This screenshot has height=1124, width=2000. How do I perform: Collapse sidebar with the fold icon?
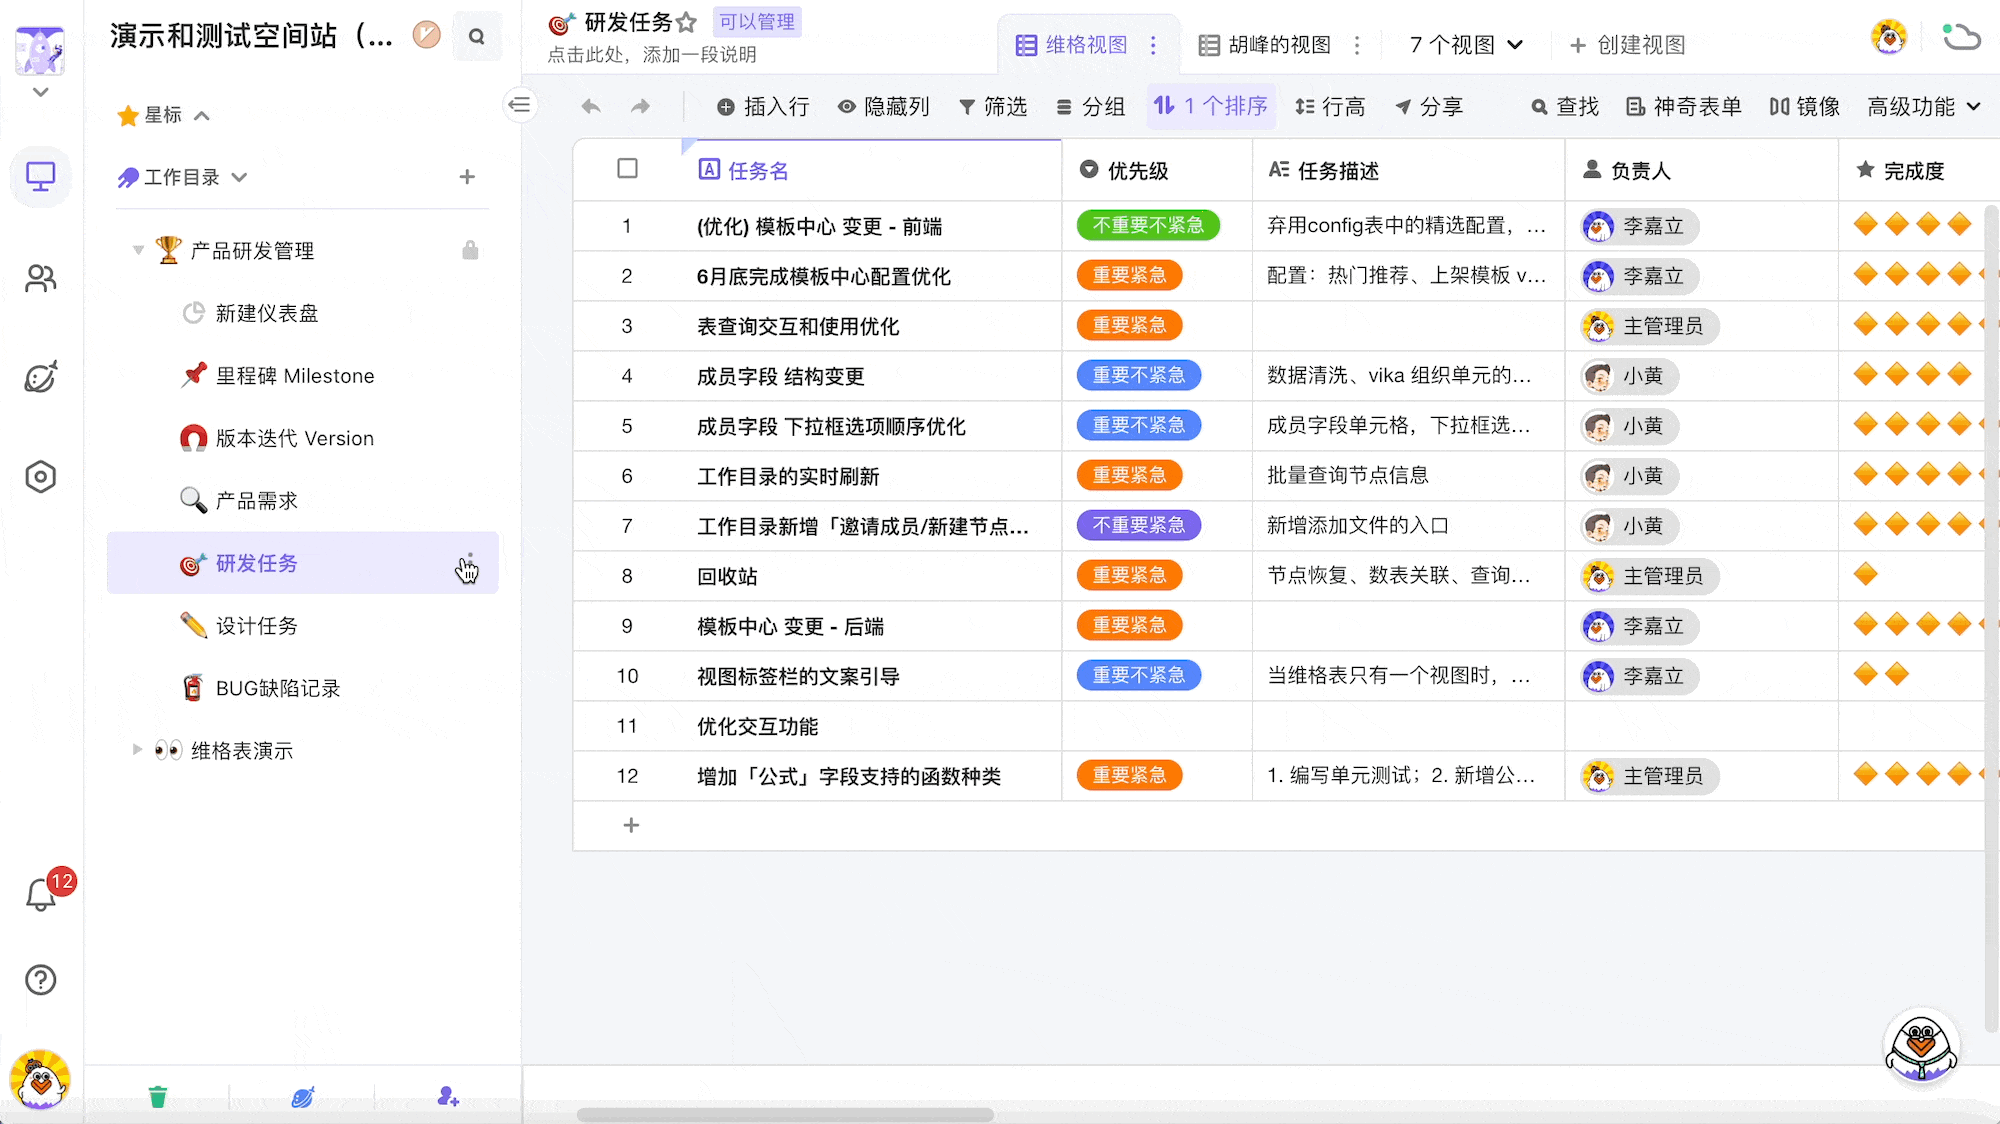pyautogui.click(x=520, y=105)
